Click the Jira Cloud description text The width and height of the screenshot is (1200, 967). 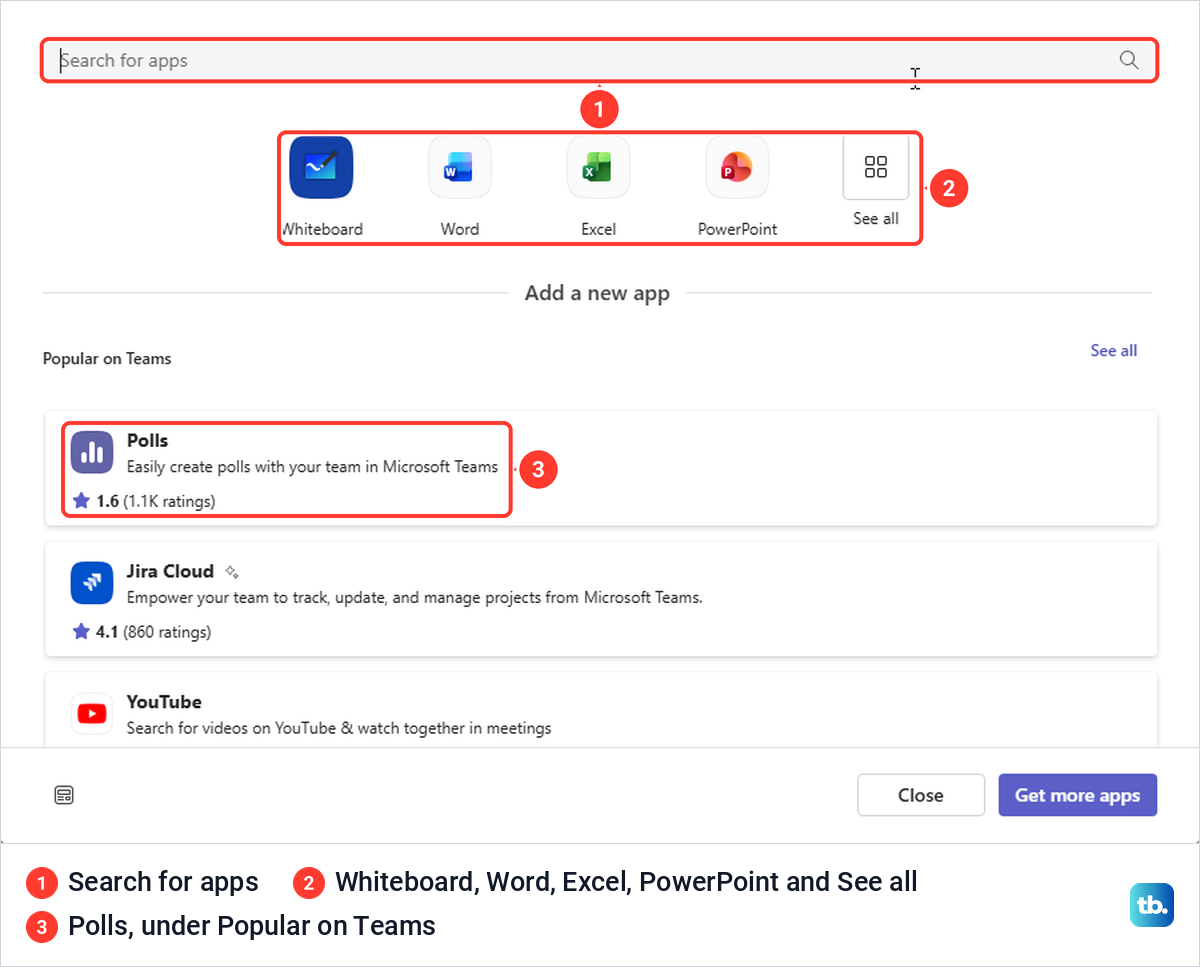tap(415, 598)
